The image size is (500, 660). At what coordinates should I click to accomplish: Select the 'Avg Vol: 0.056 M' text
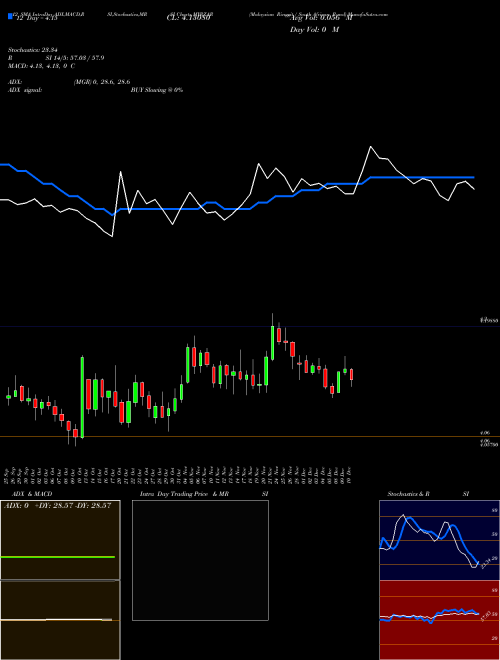[322, 18]
